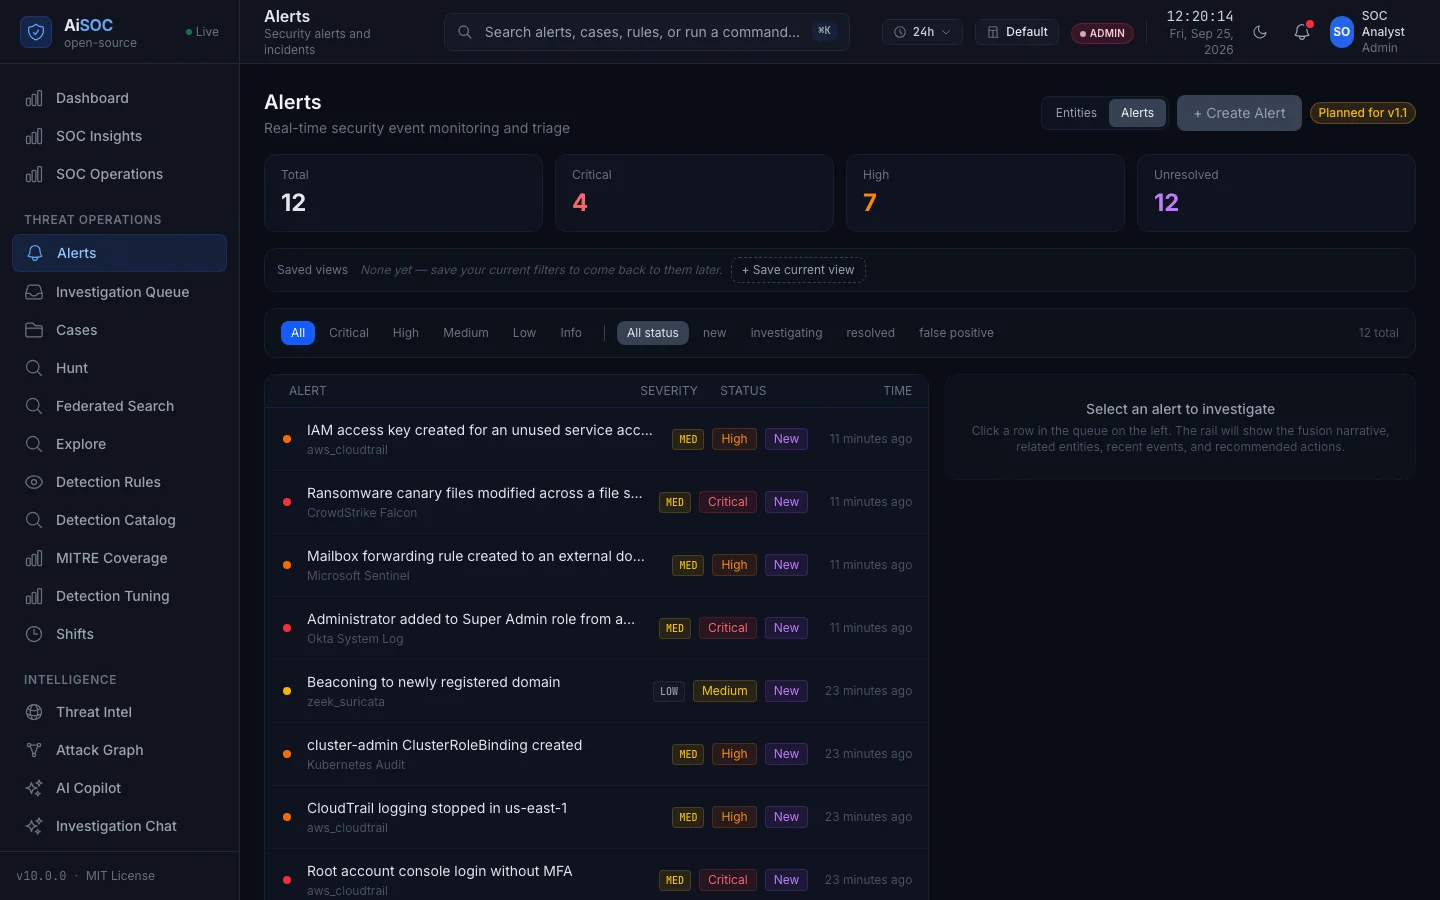Filter by investigating status
This screenshot has height=900, width=1440.
tap(786, 333)
